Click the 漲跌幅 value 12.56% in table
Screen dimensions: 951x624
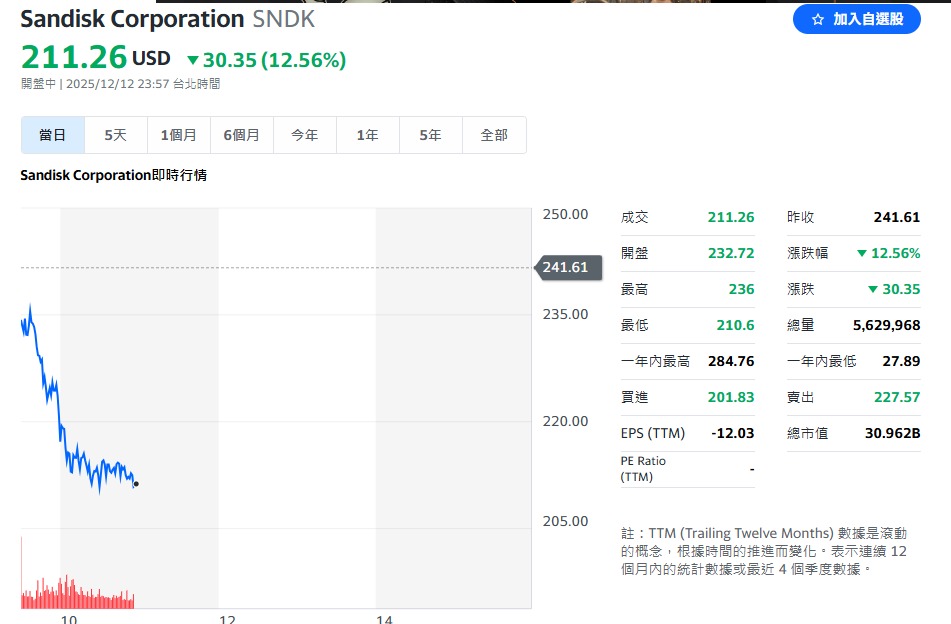tap(889, 253)
